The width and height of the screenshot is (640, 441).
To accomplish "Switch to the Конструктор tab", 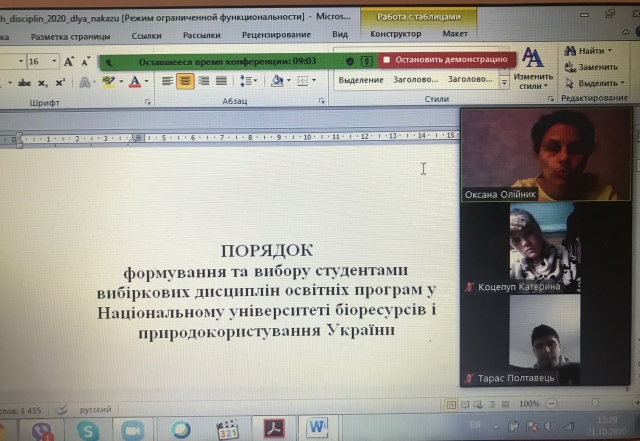I will pos(395,34).
